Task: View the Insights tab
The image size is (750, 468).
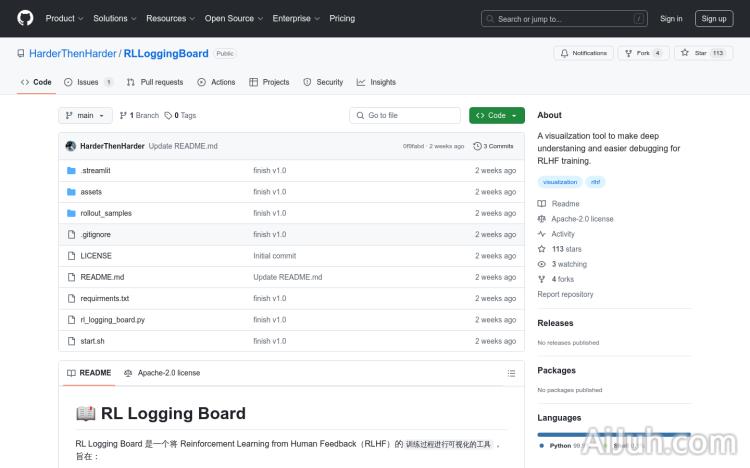Action: pyautogui.click(x=376, y=82)
